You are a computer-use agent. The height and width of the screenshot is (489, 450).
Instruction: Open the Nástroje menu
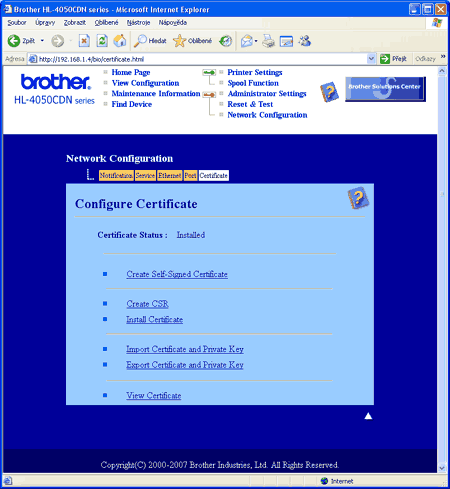pos(138,23)
